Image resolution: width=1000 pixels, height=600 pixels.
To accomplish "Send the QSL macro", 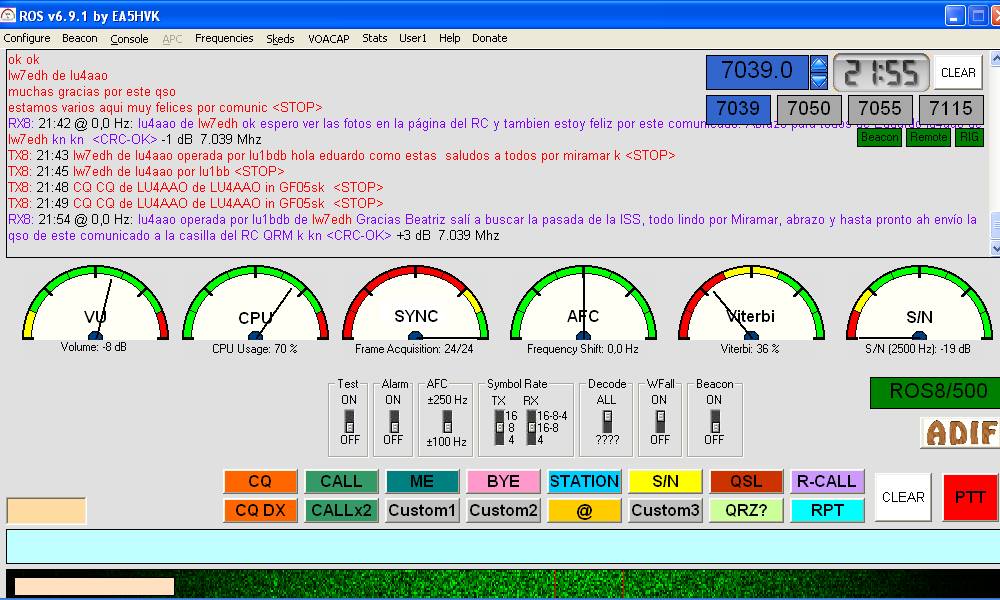I will click(x=746, y=481).
